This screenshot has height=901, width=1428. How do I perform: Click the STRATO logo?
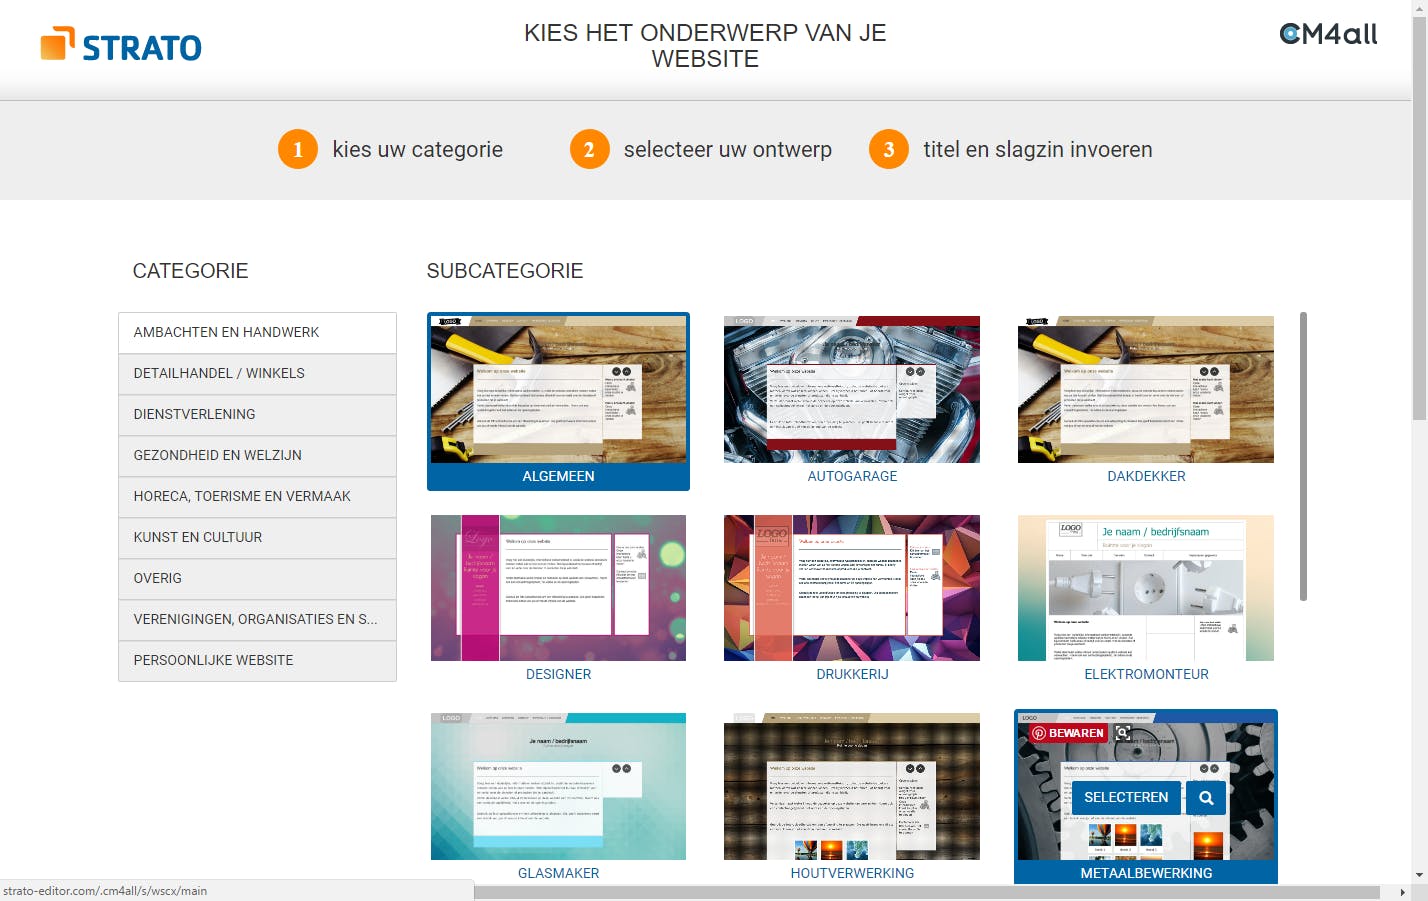point(121,45)
